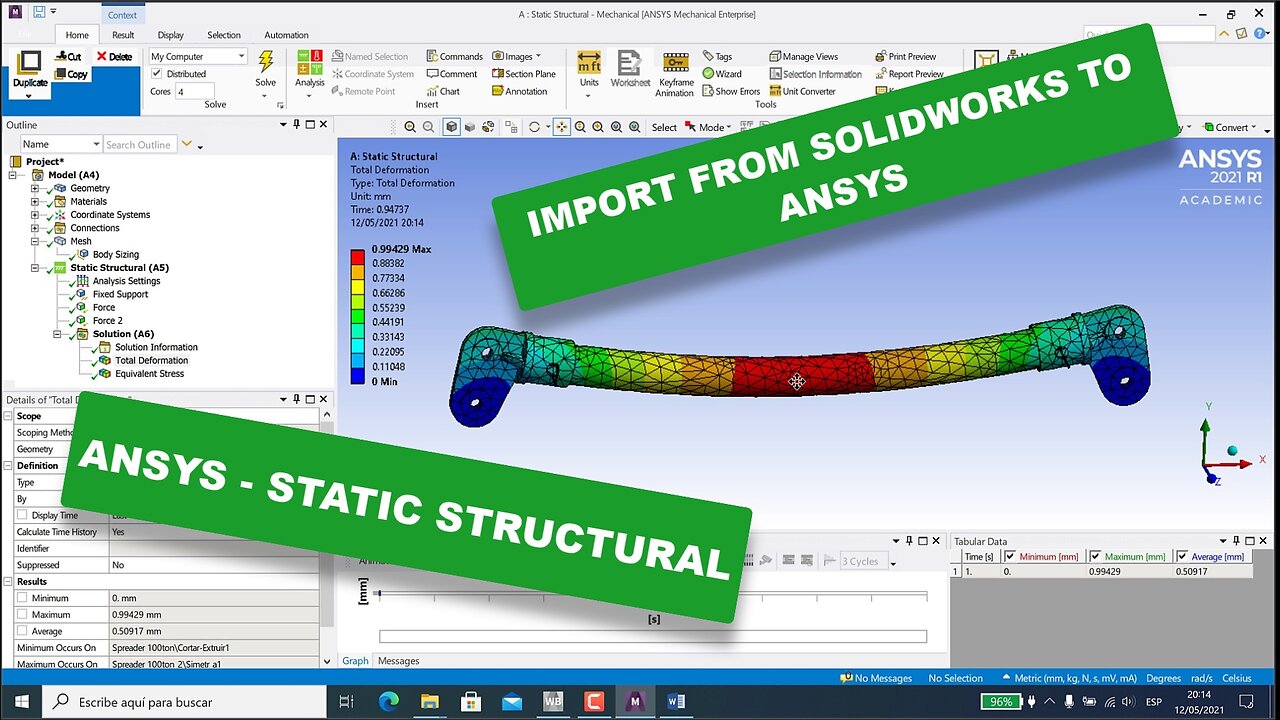This screenshot has width=1280, height=720.
Task: Switch to the Messages tab
Action: tap(398, 661)
